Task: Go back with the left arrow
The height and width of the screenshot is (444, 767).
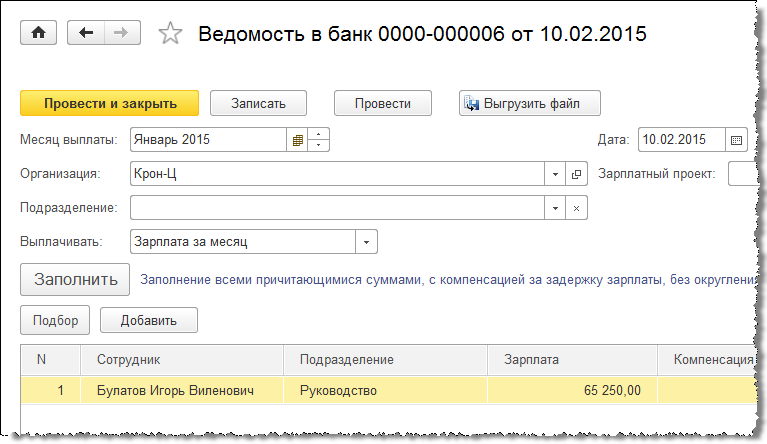Action: pos(86,33)
